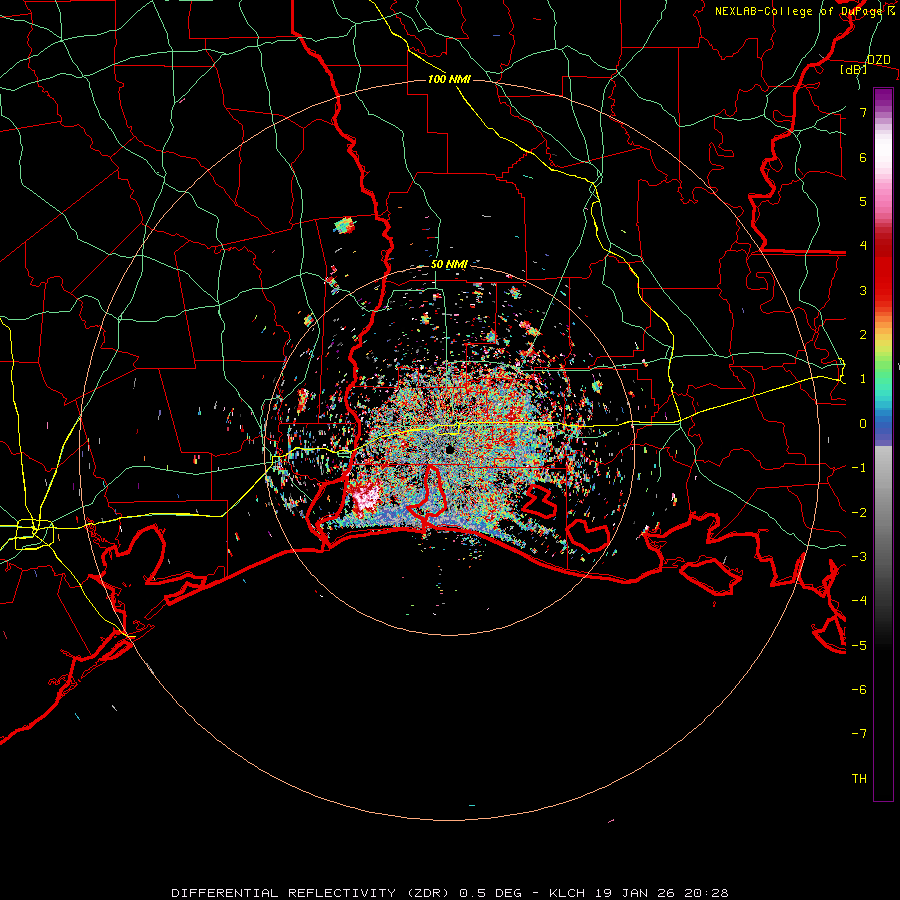Click the radar product caption at bottom
Screen dimensions: 900x900
click(x=450, y=893)
